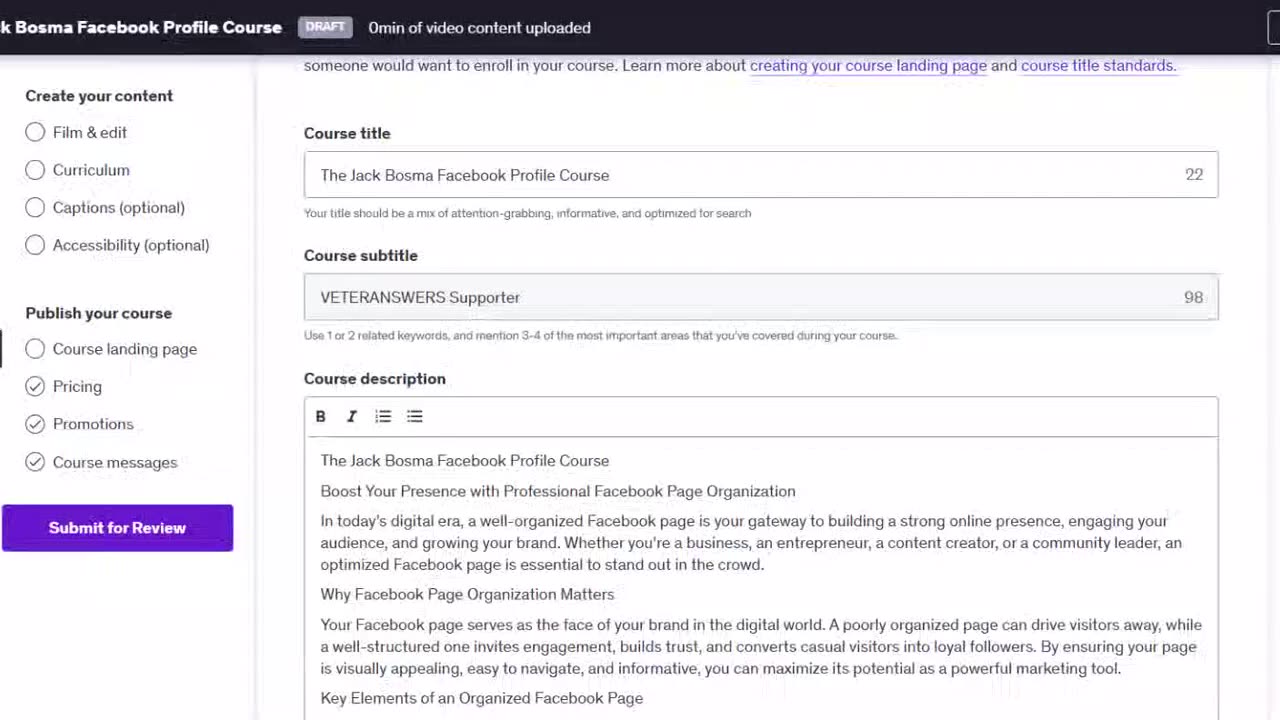Open the creating your course landing page link
This screenshot has height=720, width=1280.
(868, 66)
